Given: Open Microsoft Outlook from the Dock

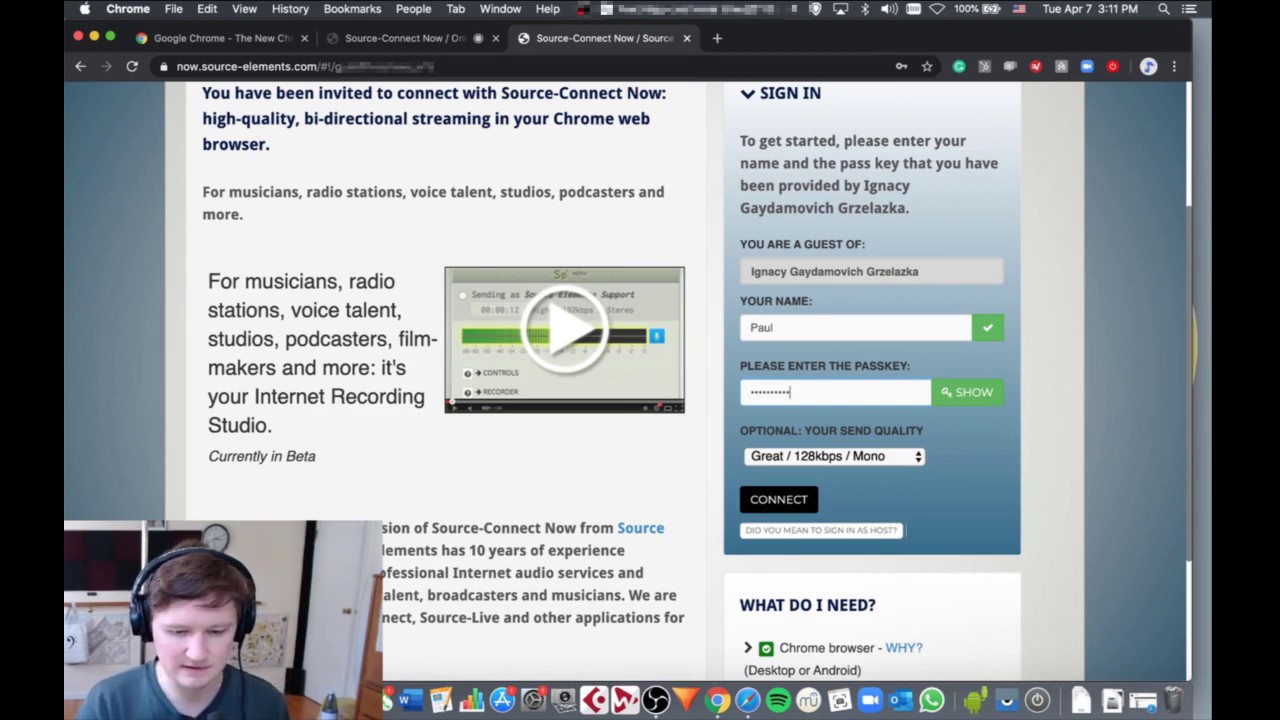Looking at the screenshot, I should pyautogui.click(x=900, y=700).
